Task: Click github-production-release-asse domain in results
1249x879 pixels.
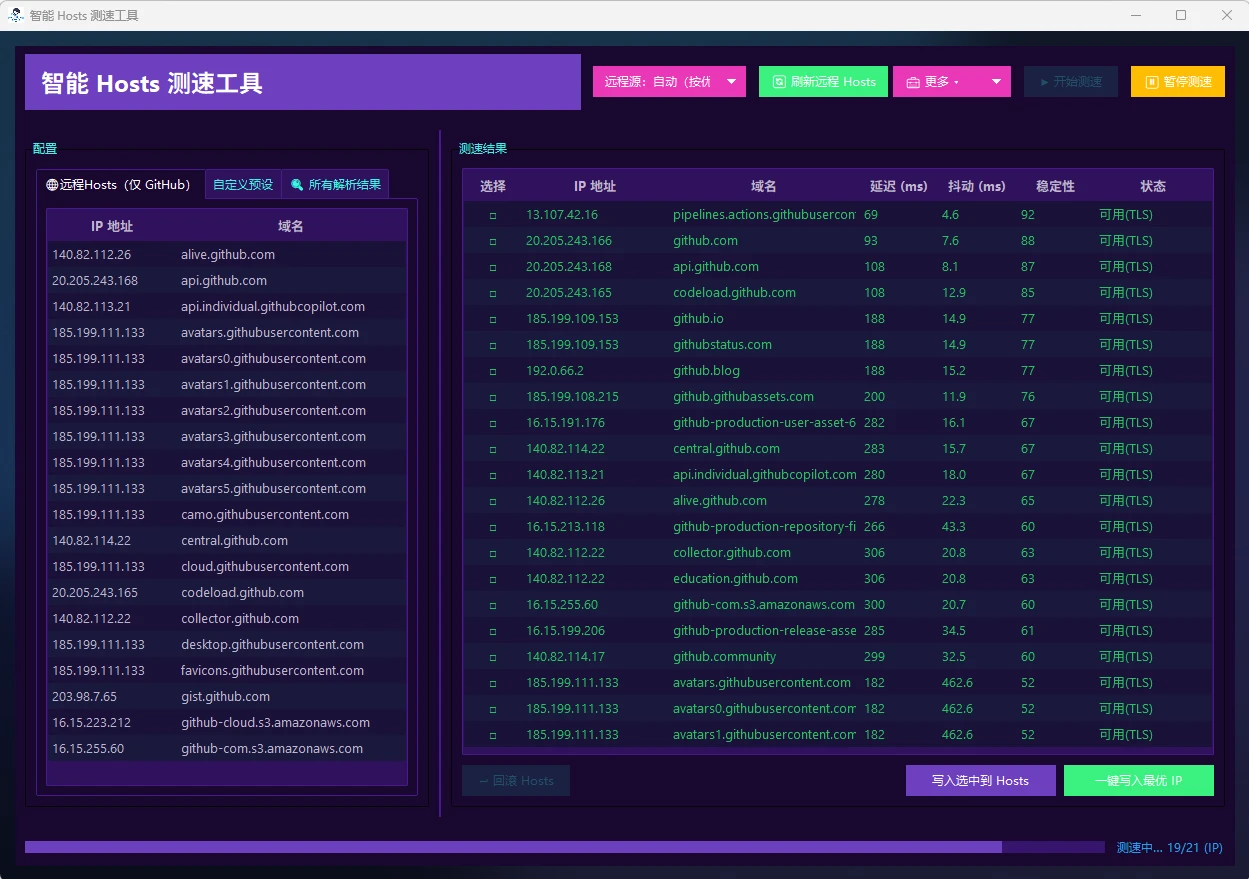Action: 764,631
